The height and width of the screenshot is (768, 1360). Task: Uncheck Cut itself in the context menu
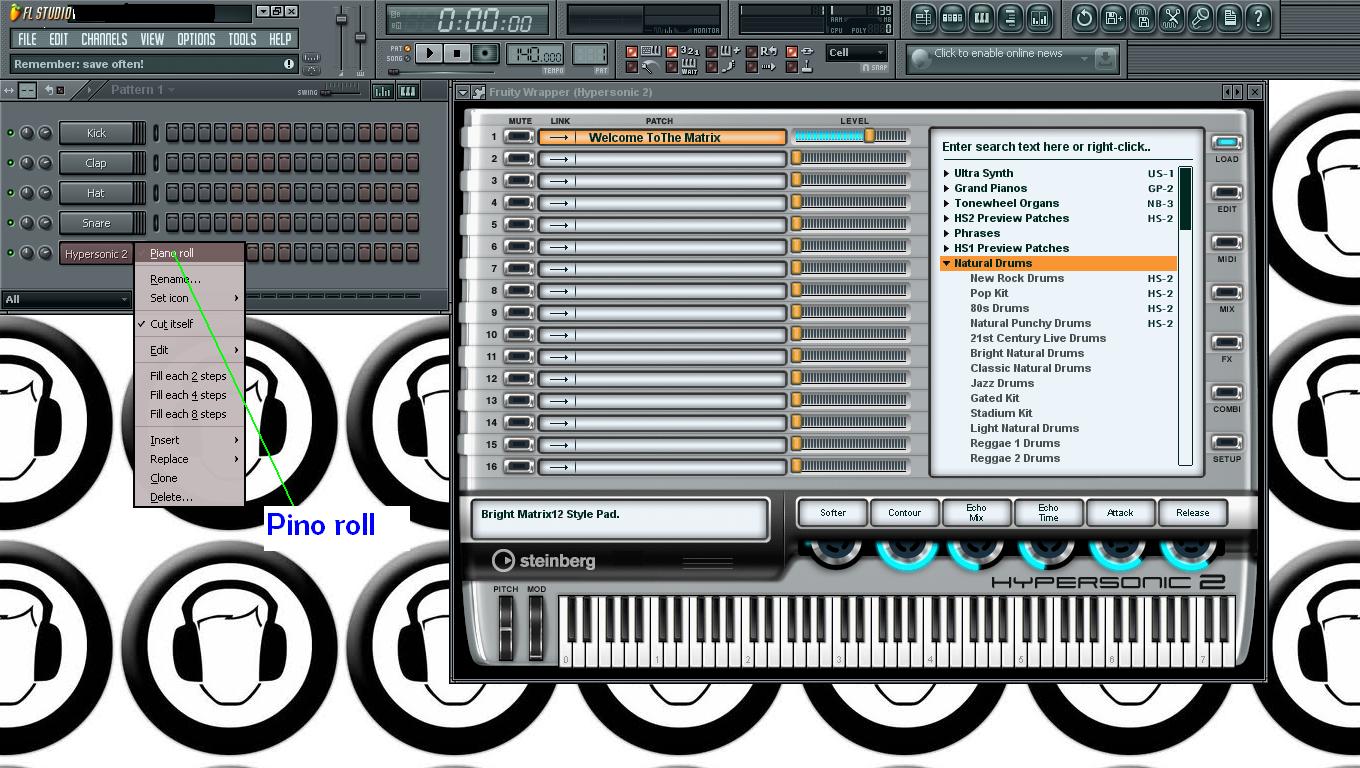pyautogui.click(x=170, y=323)
